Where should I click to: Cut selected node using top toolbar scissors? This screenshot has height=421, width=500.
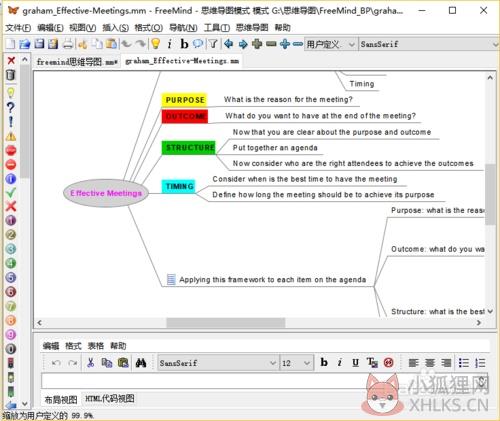[83, 44]
